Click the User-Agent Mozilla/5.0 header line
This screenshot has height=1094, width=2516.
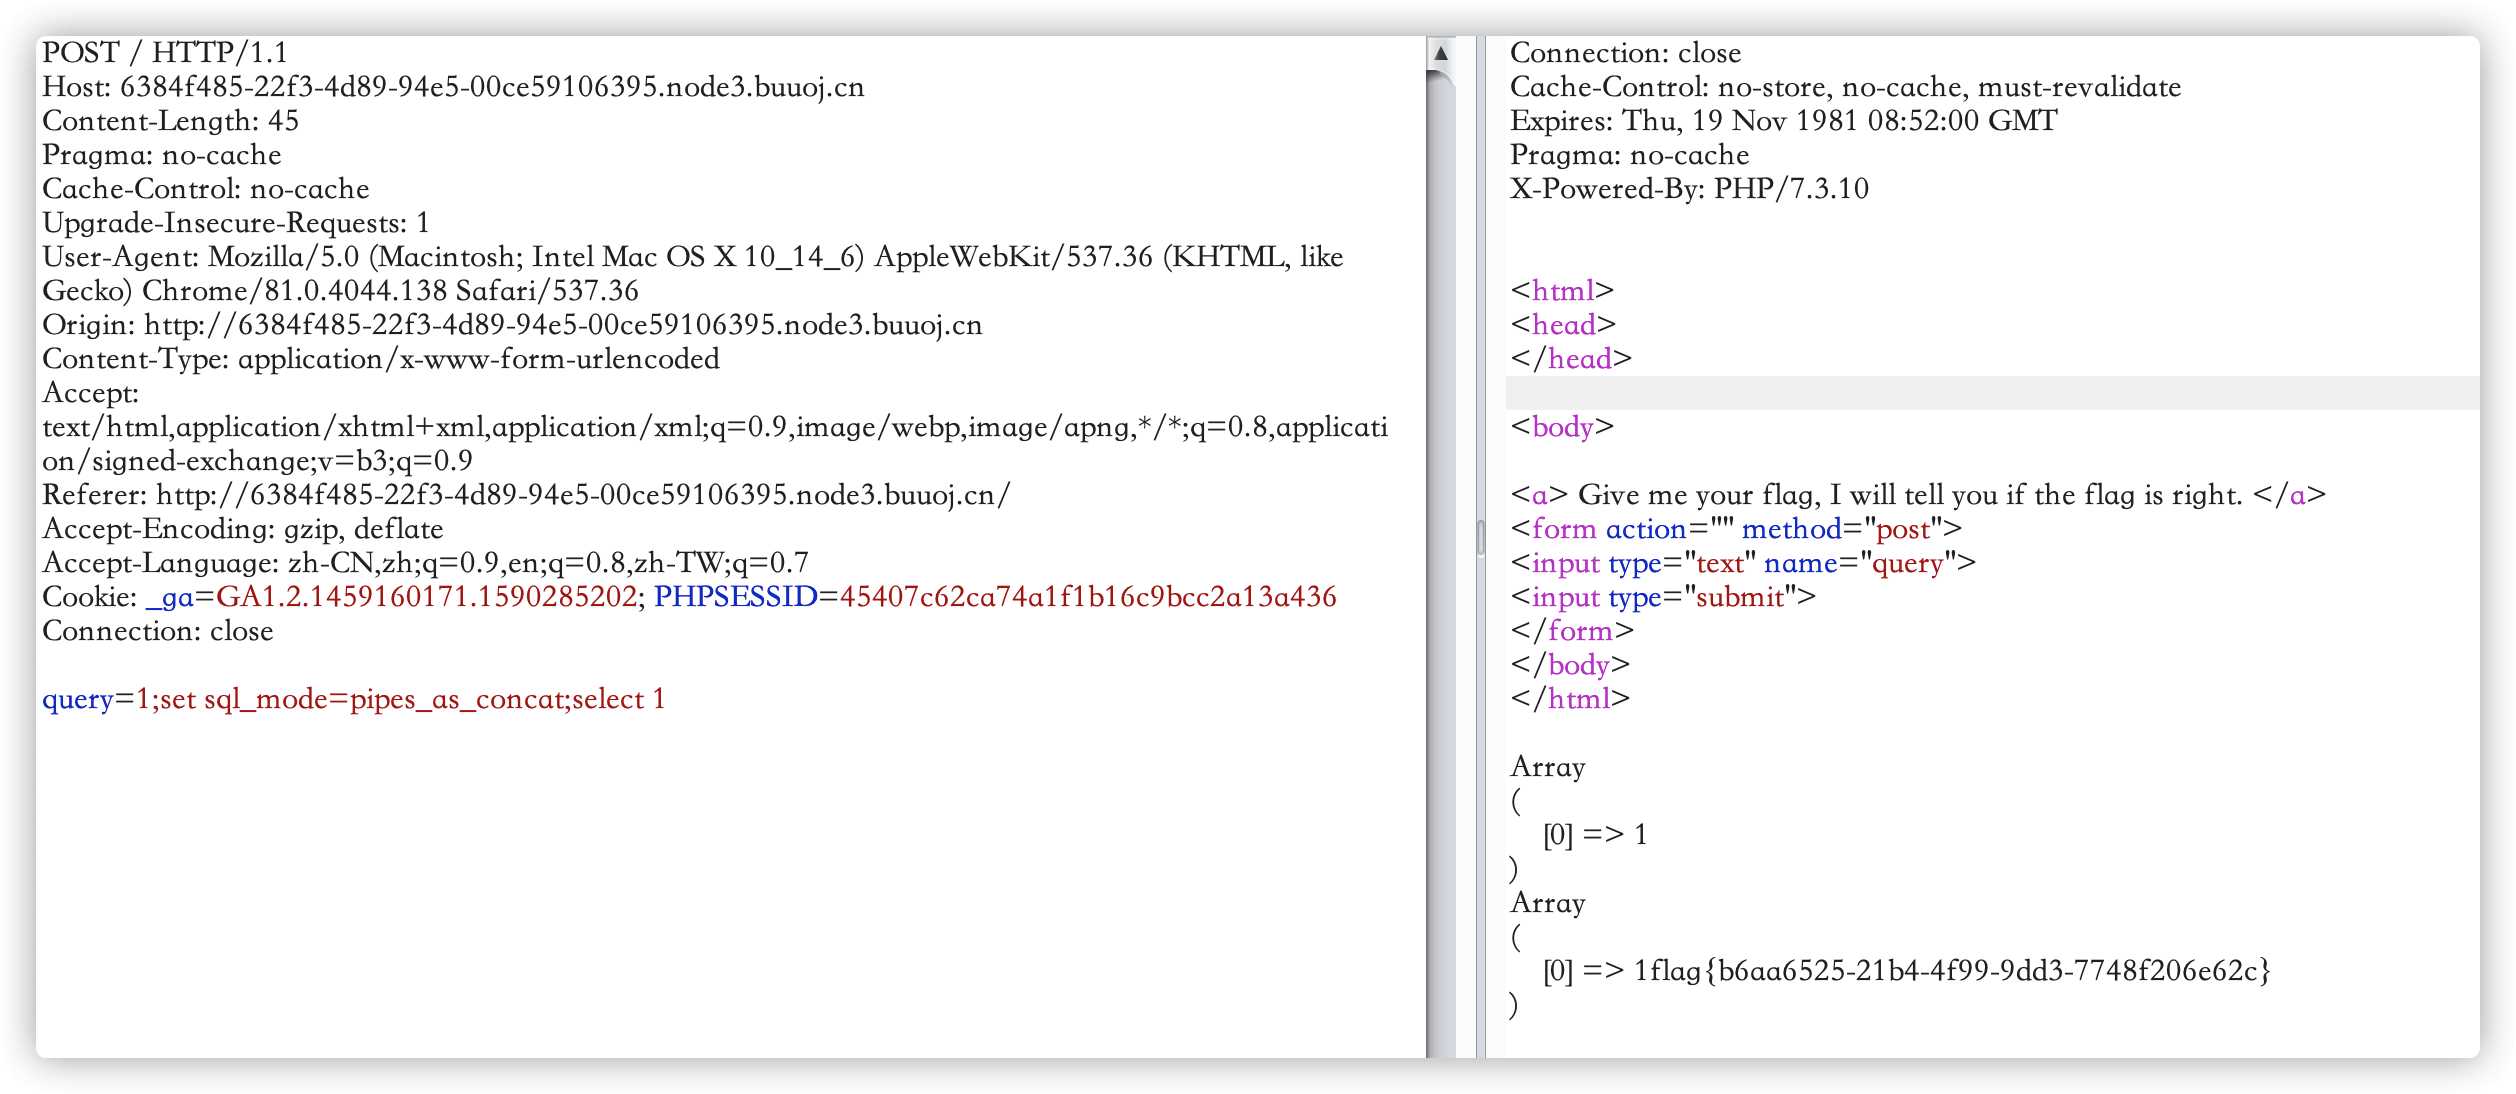coord(692,257)
